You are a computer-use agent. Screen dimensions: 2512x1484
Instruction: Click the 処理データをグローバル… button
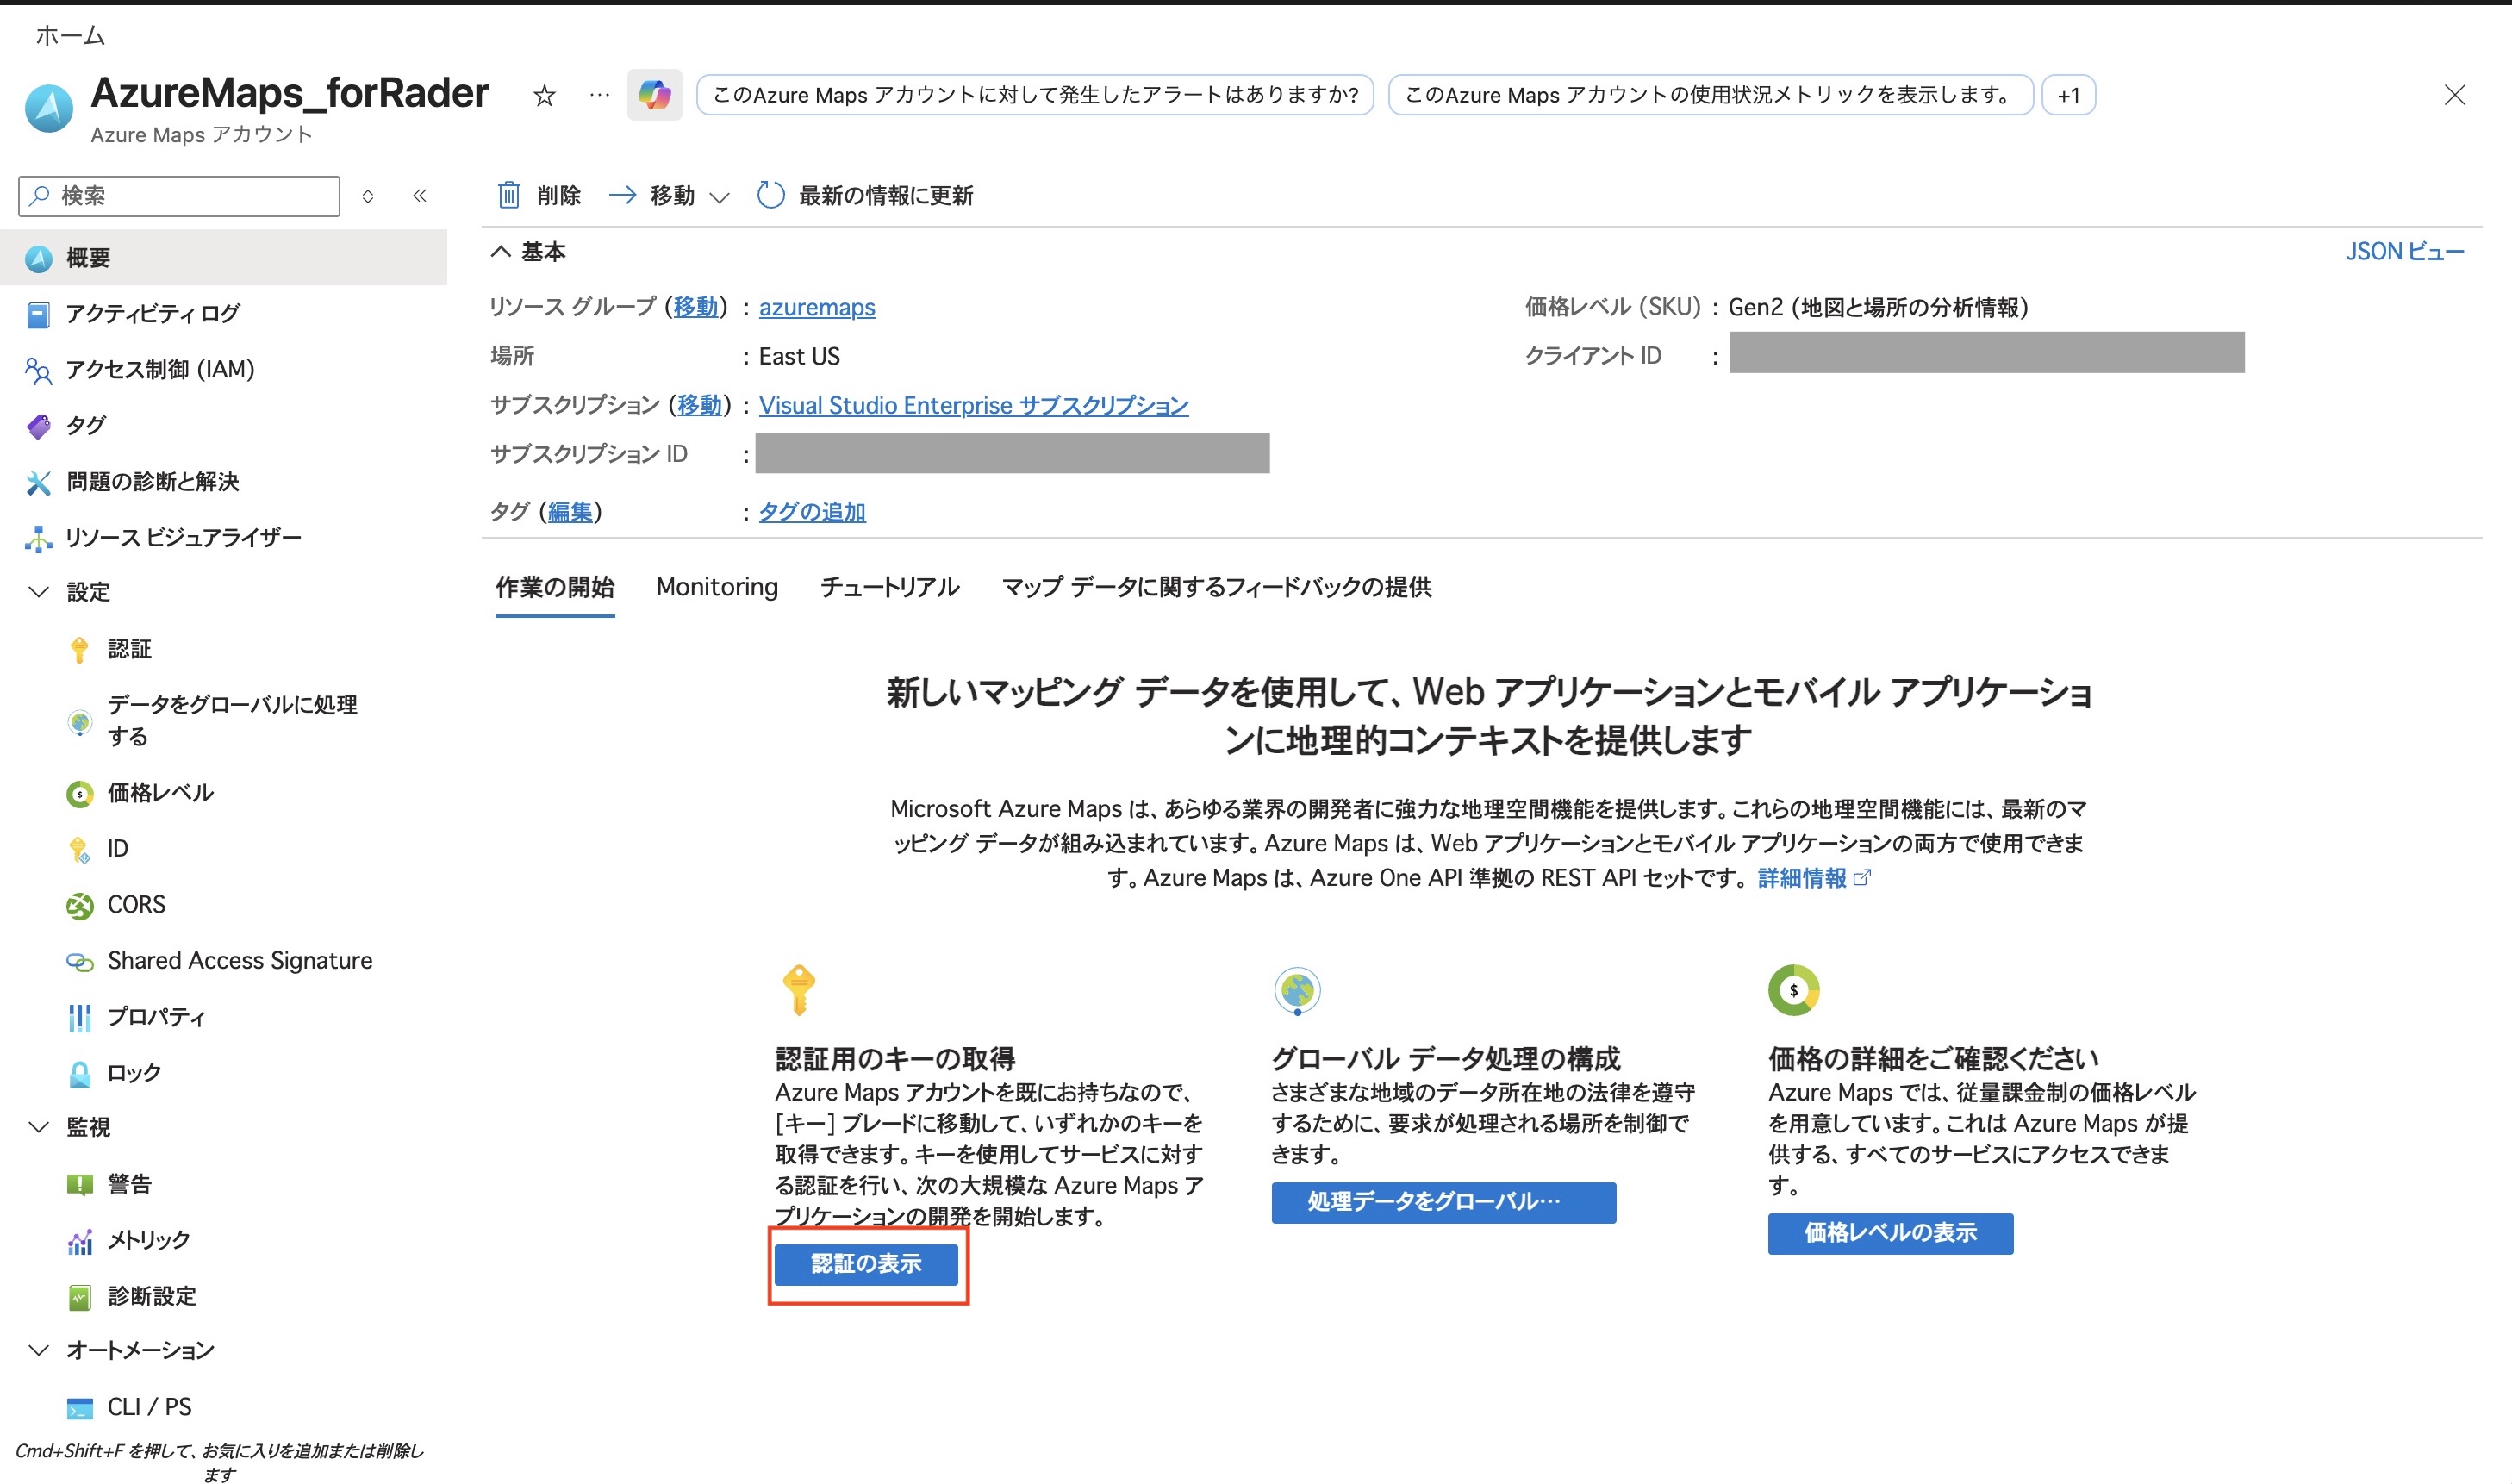(x=1443, y=1202)
